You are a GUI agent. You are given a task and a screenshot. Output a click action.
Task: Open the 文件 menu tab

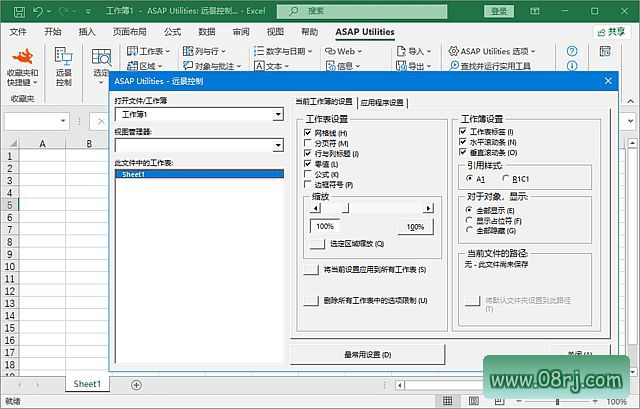tap(18, 32)
